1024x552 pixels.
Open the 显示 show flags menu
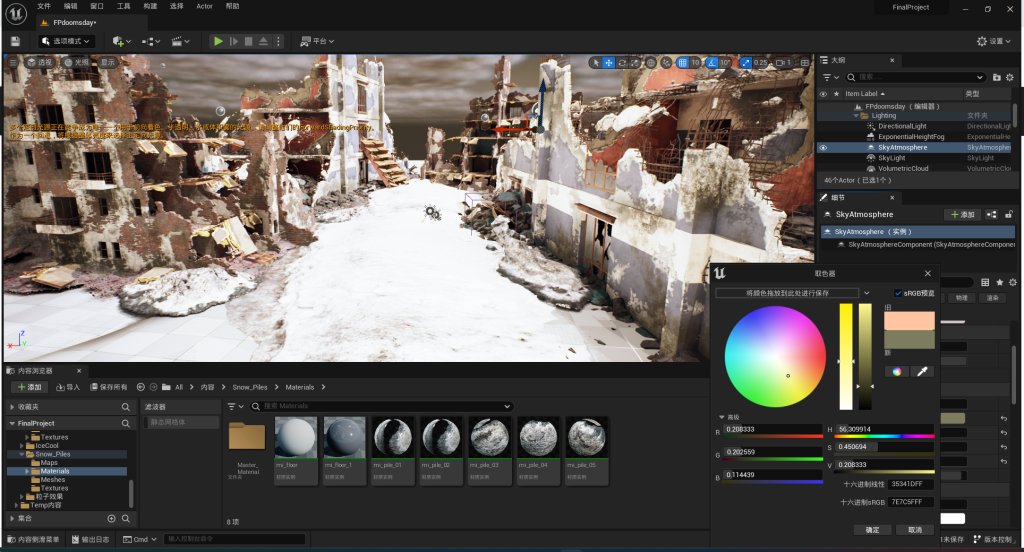108,62
